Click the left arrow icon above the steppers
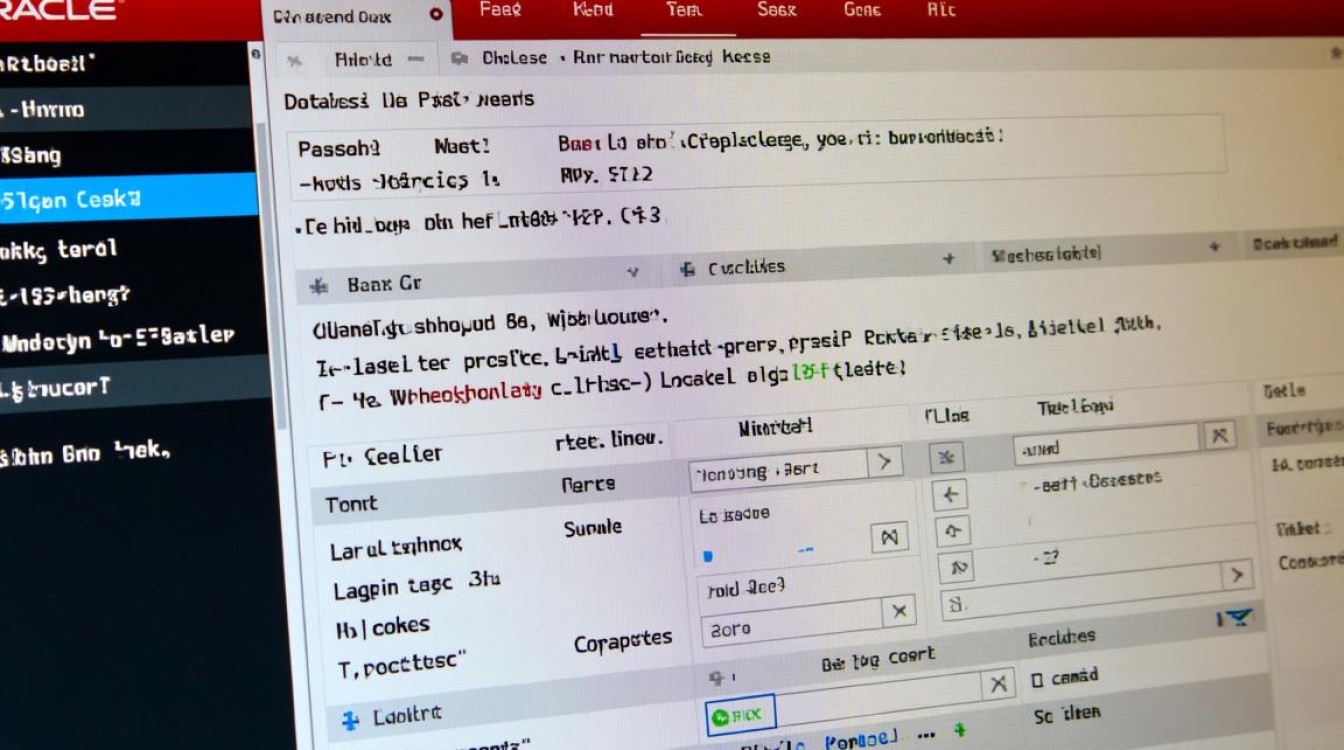Image resolution: width=1344 pixels, height=750 pixels. [951, 493]
